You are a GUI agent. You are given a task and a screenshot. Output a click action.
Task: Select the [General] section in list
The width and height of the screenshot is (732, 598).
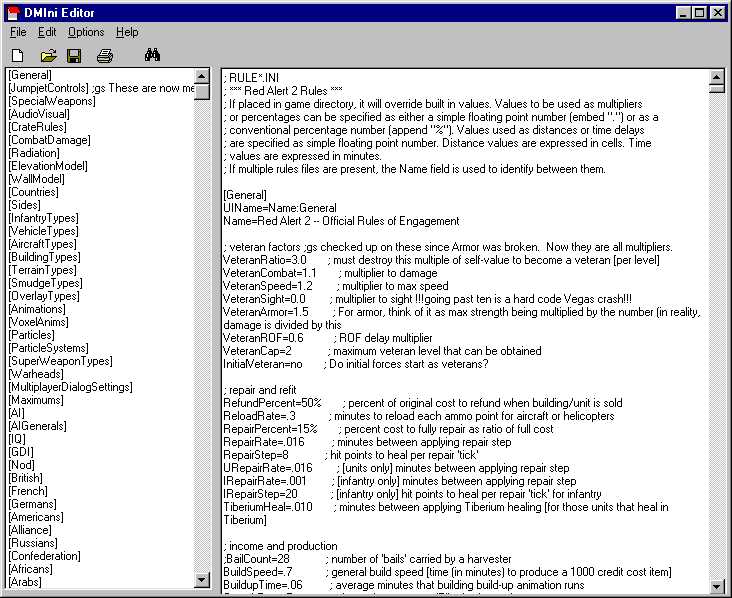pyautogui.click(x=30, y=75)
